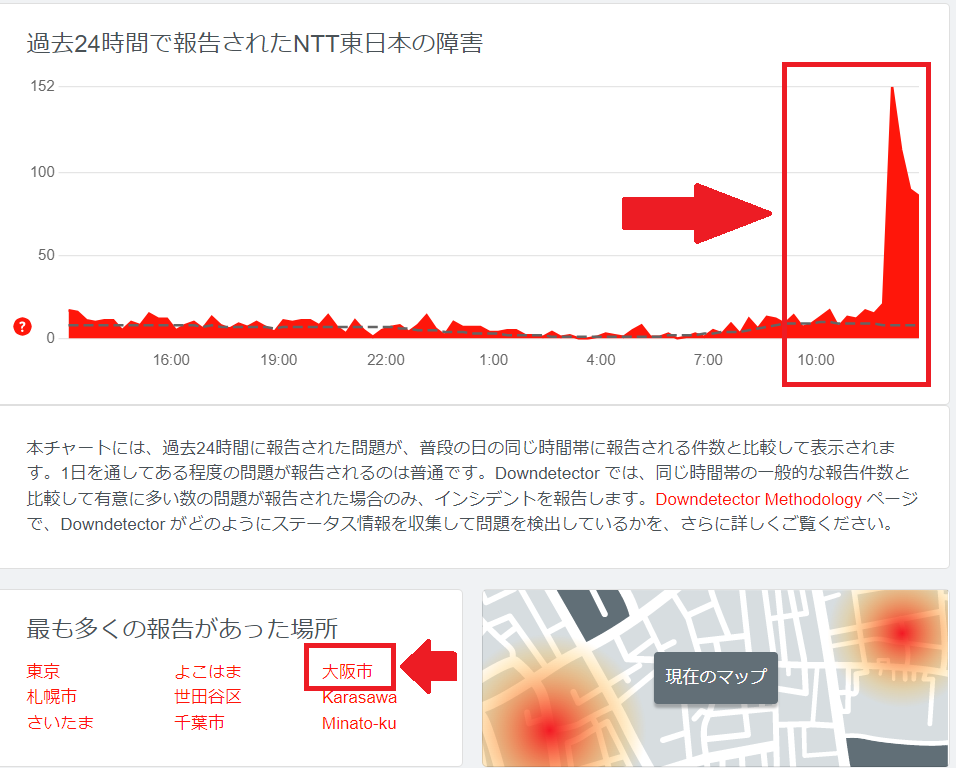Viewport: 956px width, 768px height.
Task: Select 千葉市 location link
Action: 199,722
